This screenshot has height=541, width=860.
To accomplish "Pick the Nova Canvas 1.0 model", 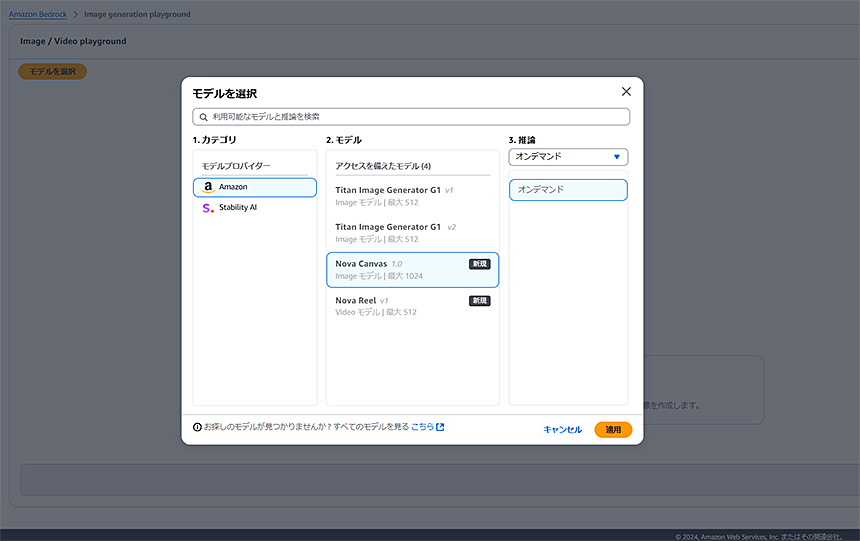I will pos(412,269).
